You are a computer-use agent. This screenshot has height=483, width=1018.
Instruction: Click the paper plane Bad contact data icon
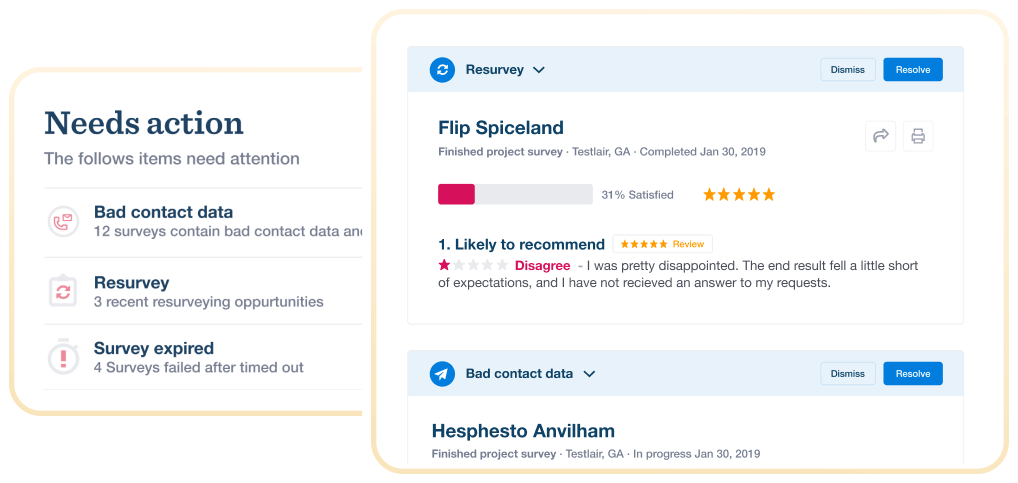click(x=442, y=374)
